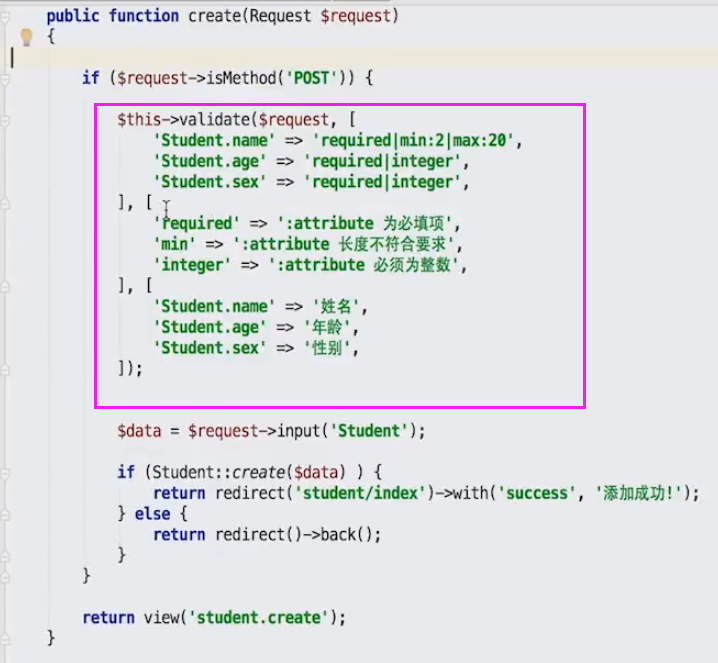Place cursor on 'Request' type hint
Screen dimensions: 718x663
click(280, 16)
